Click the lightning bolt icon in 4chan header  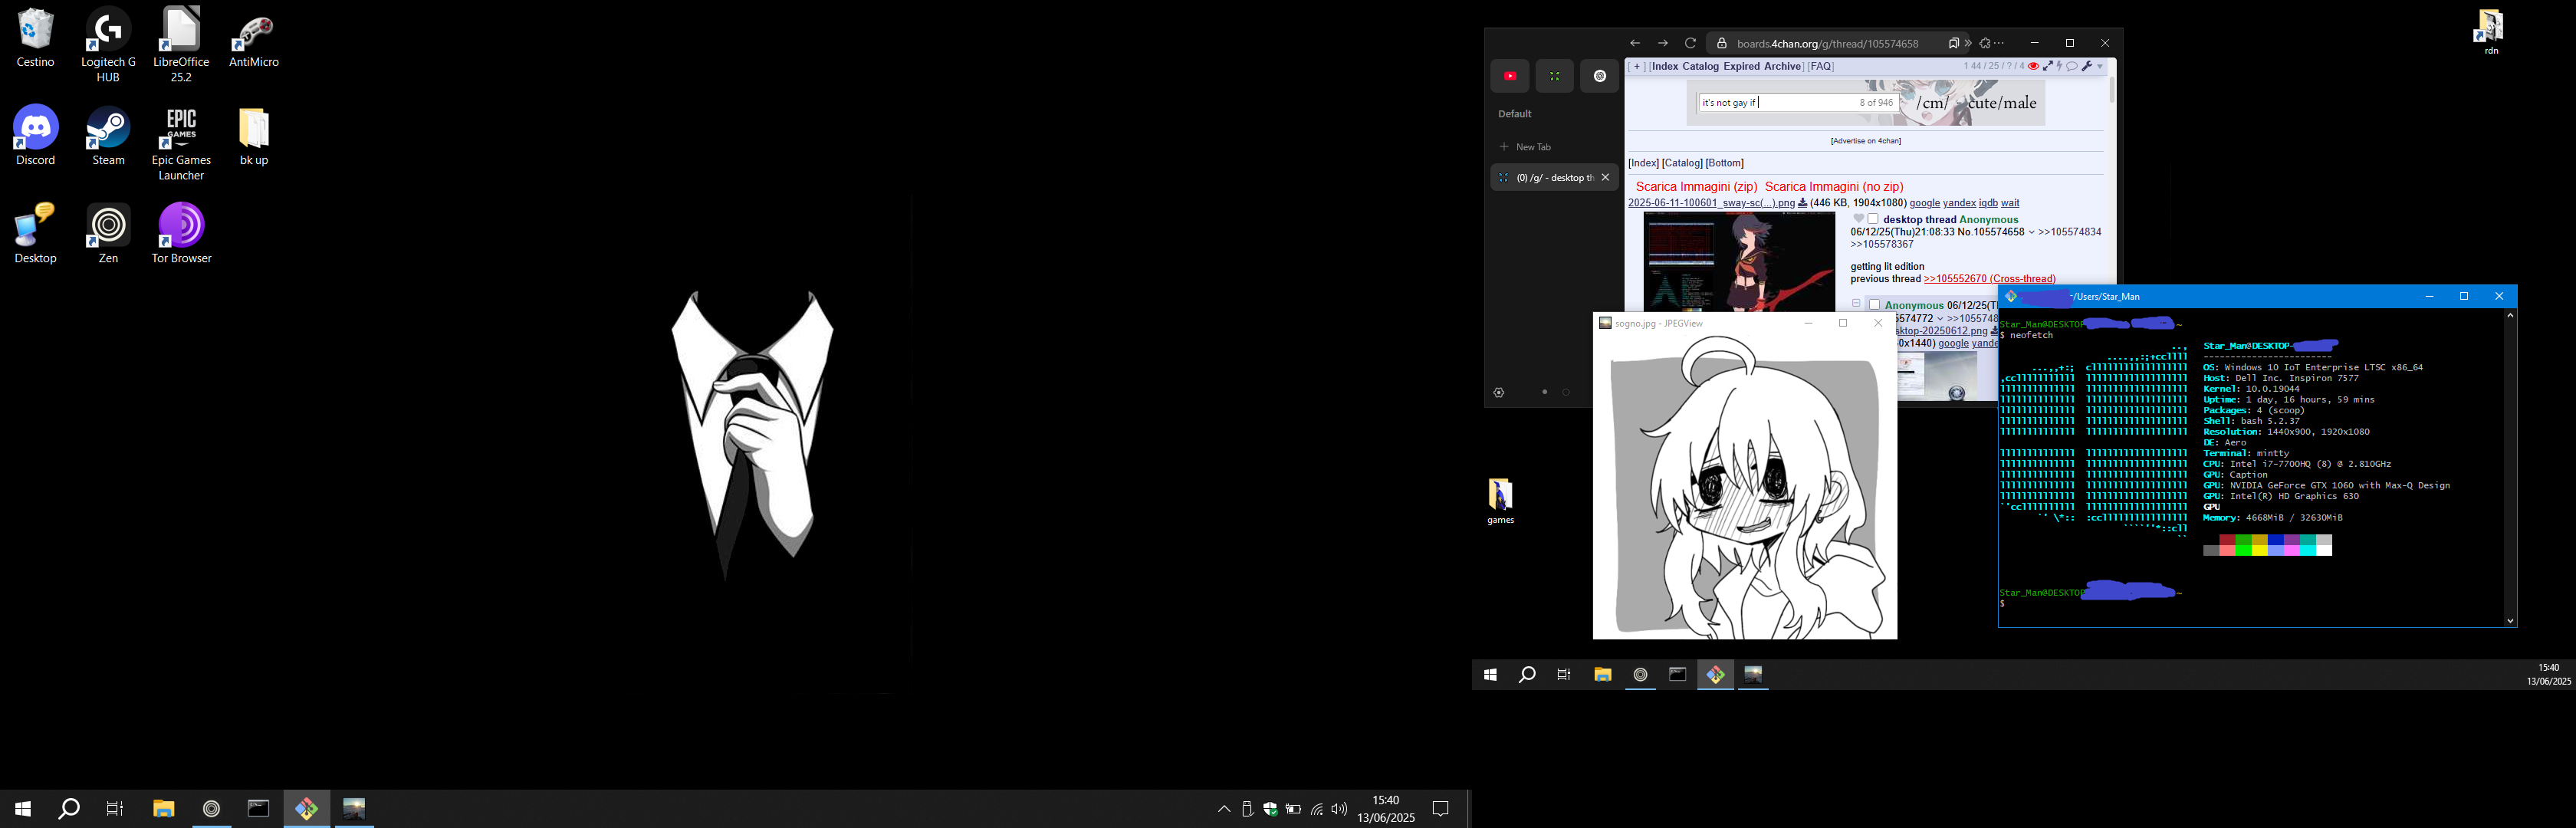tap(2059, 66)
